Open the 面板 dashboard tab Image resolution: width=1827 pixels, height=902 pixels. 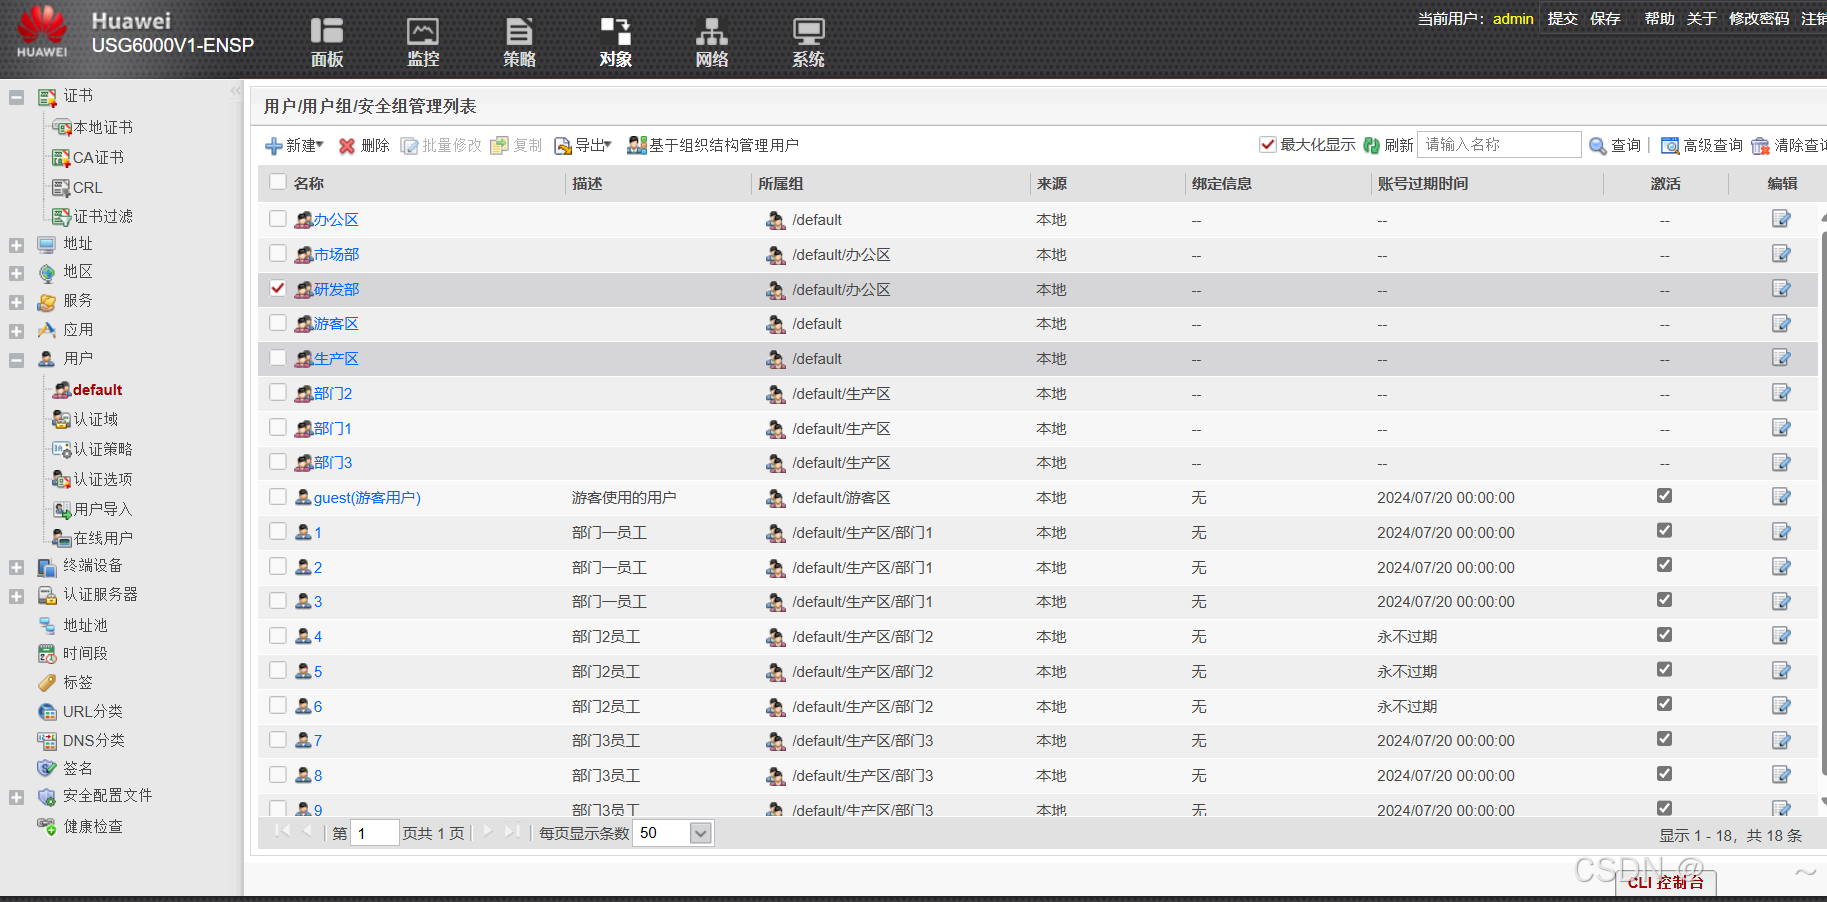(327, 43)
